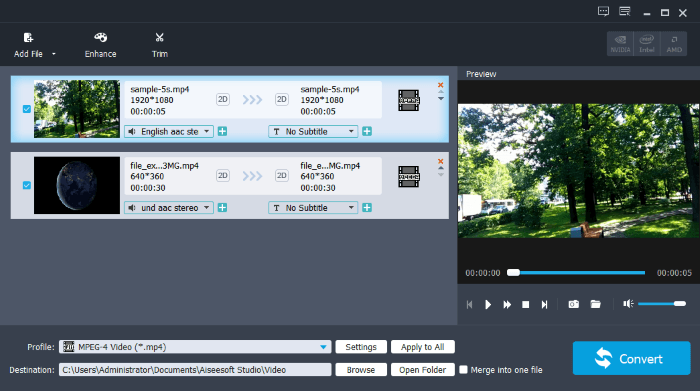Screen dimensions: 700x391
Task: Click the volume slider handle
Action: click(680, 304)
